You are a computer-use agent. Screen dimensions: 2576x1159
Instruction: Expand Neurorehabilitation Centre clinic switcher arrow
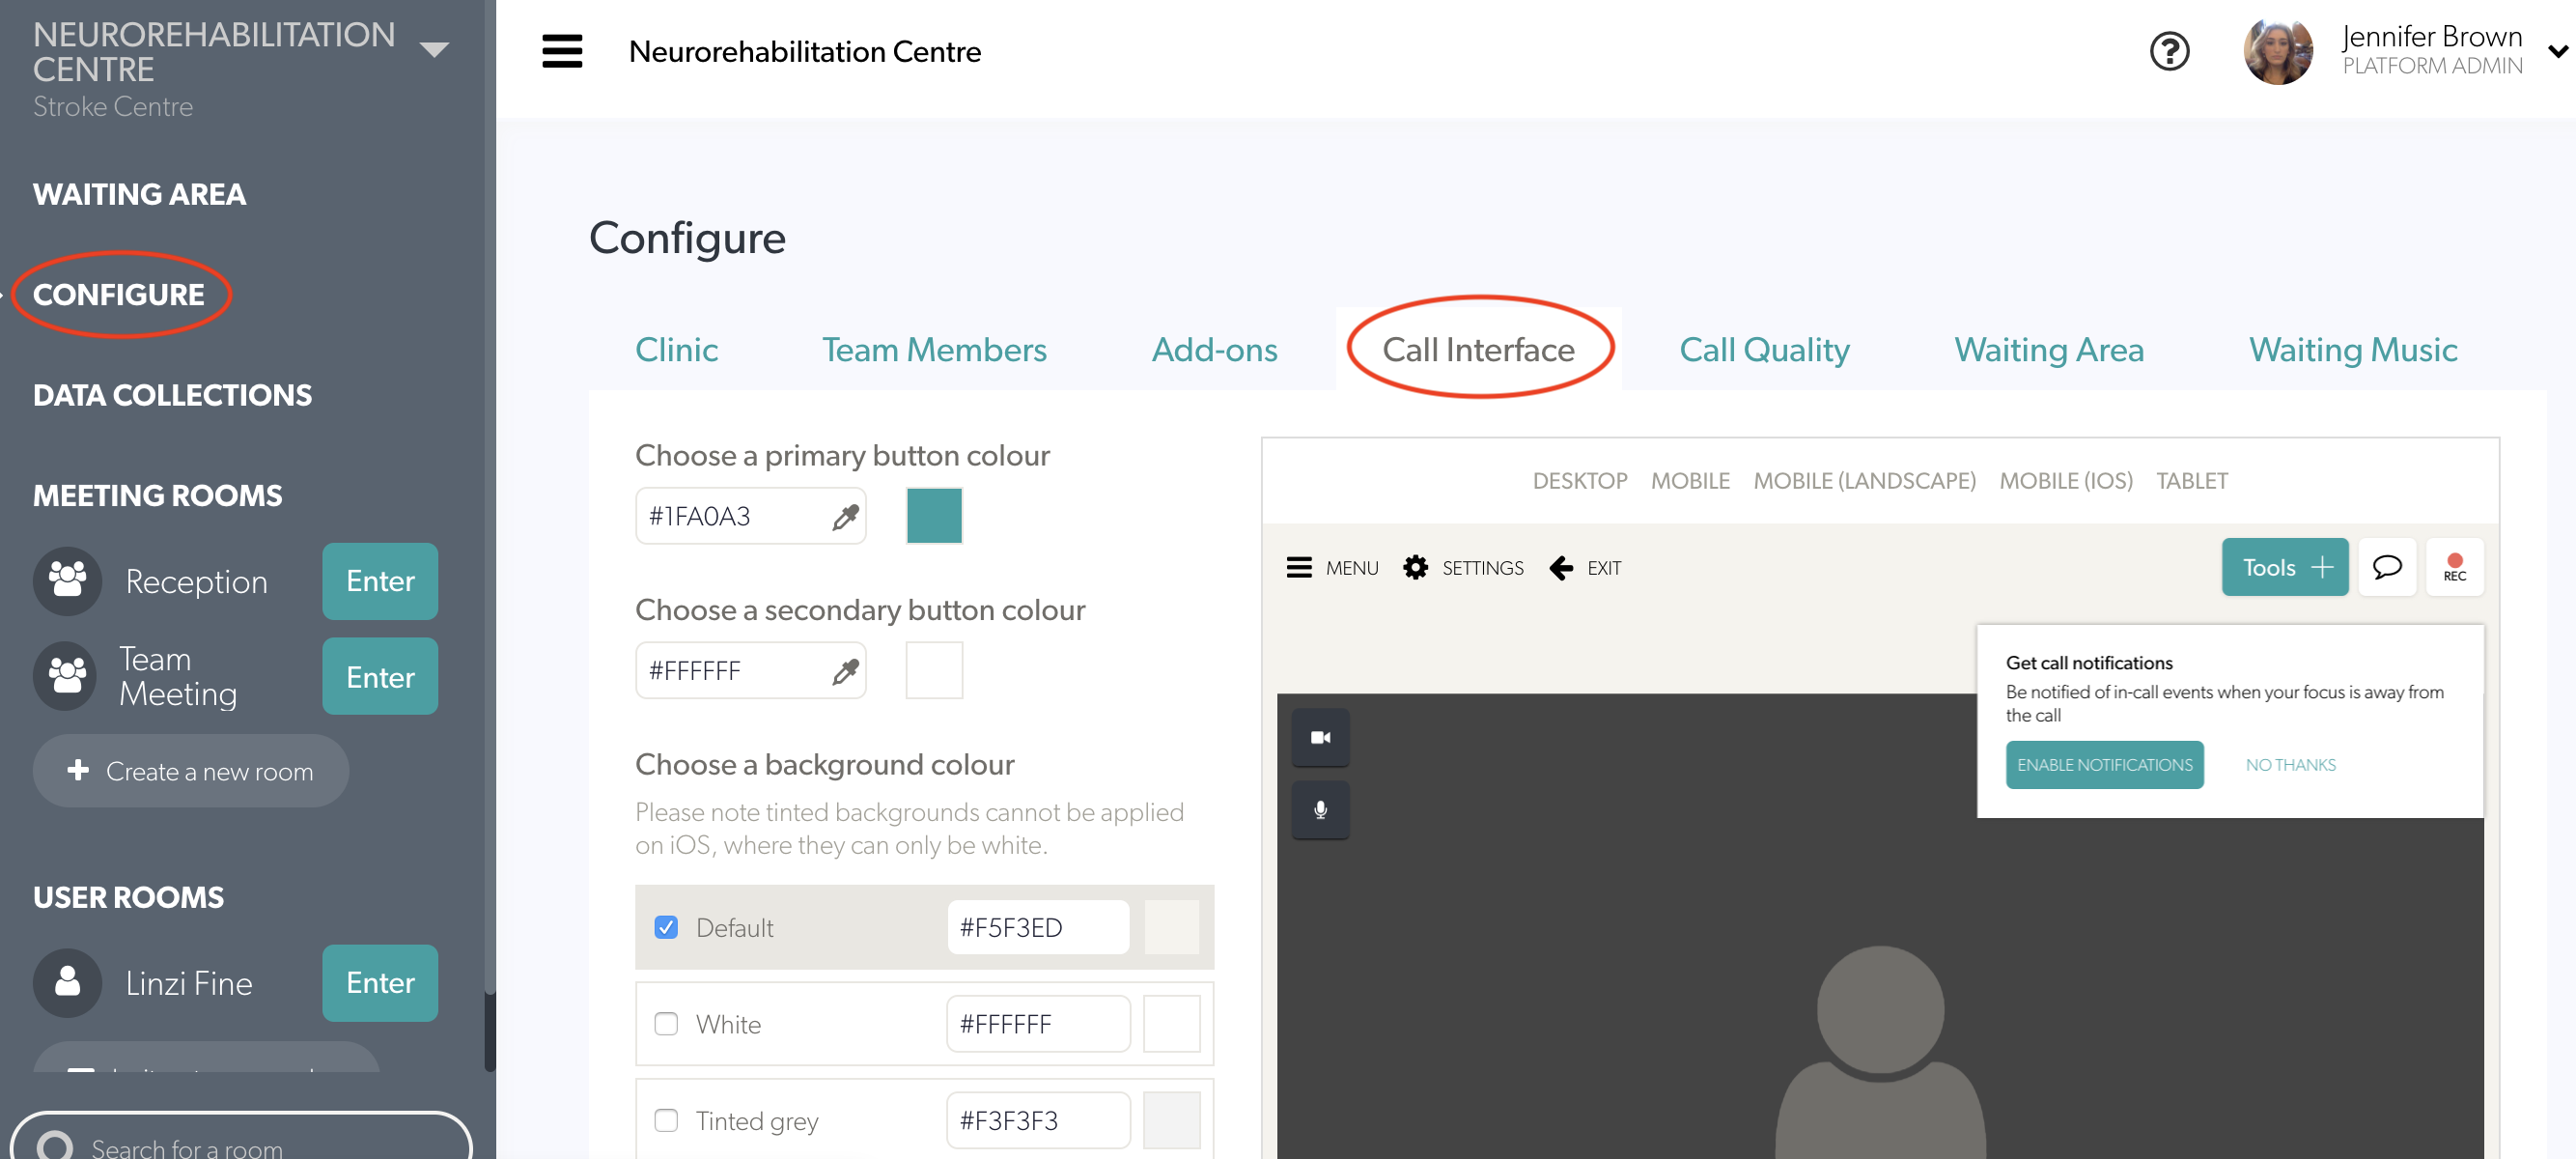434,49
